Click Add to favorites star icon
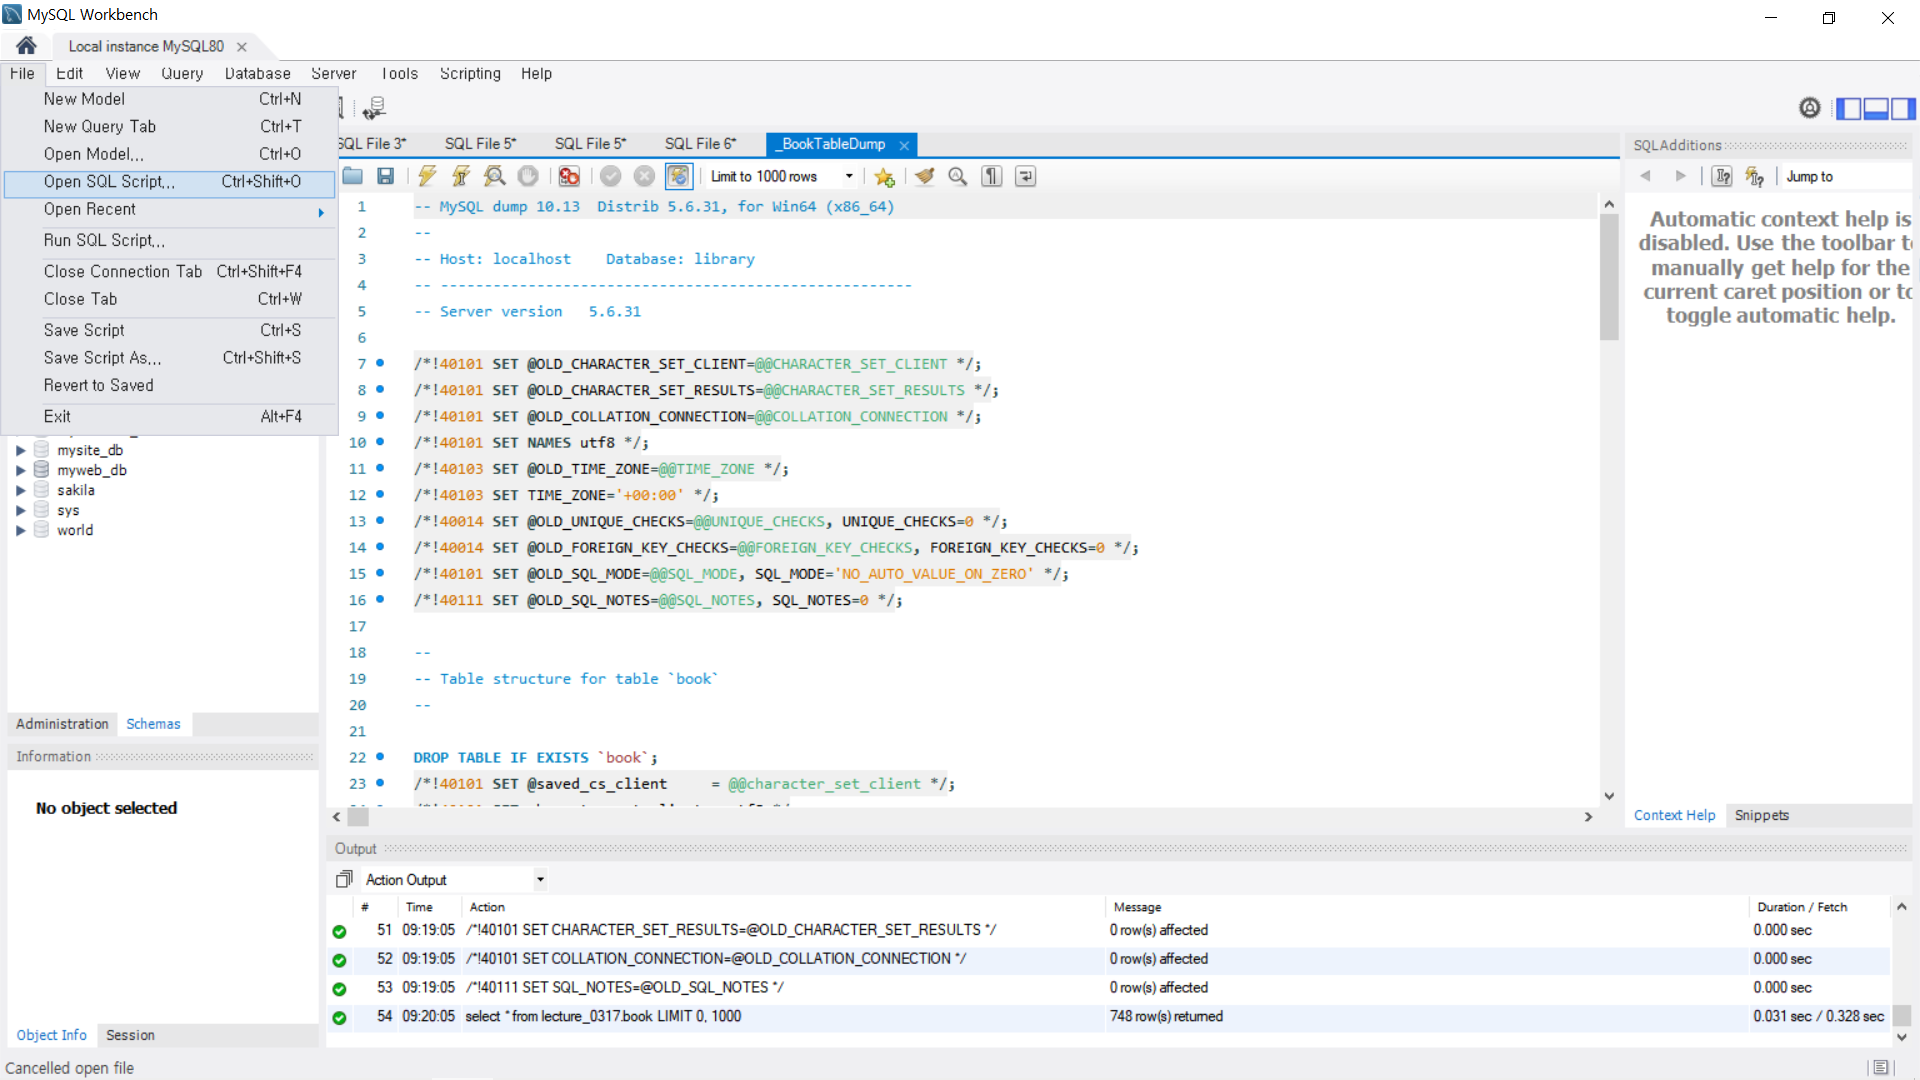The width and height of the screenshot is (1920, 1080). tap(884, 177)
